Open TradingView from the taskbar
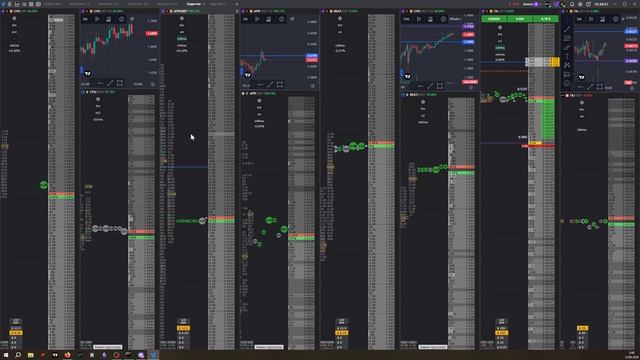The height and width of the screenshot is (360, 640). pos(55,355)
